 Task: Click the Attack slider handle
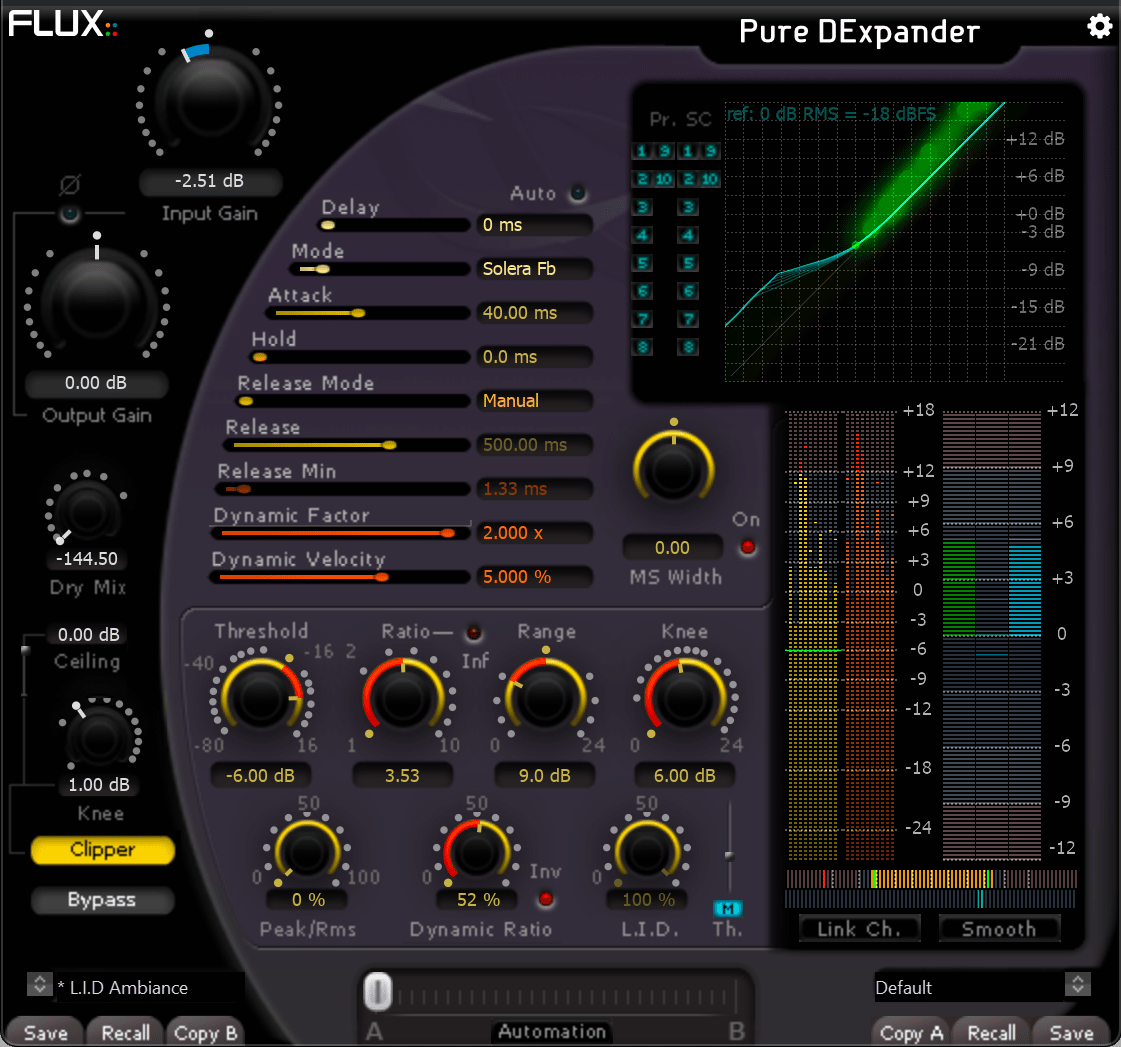357,313
